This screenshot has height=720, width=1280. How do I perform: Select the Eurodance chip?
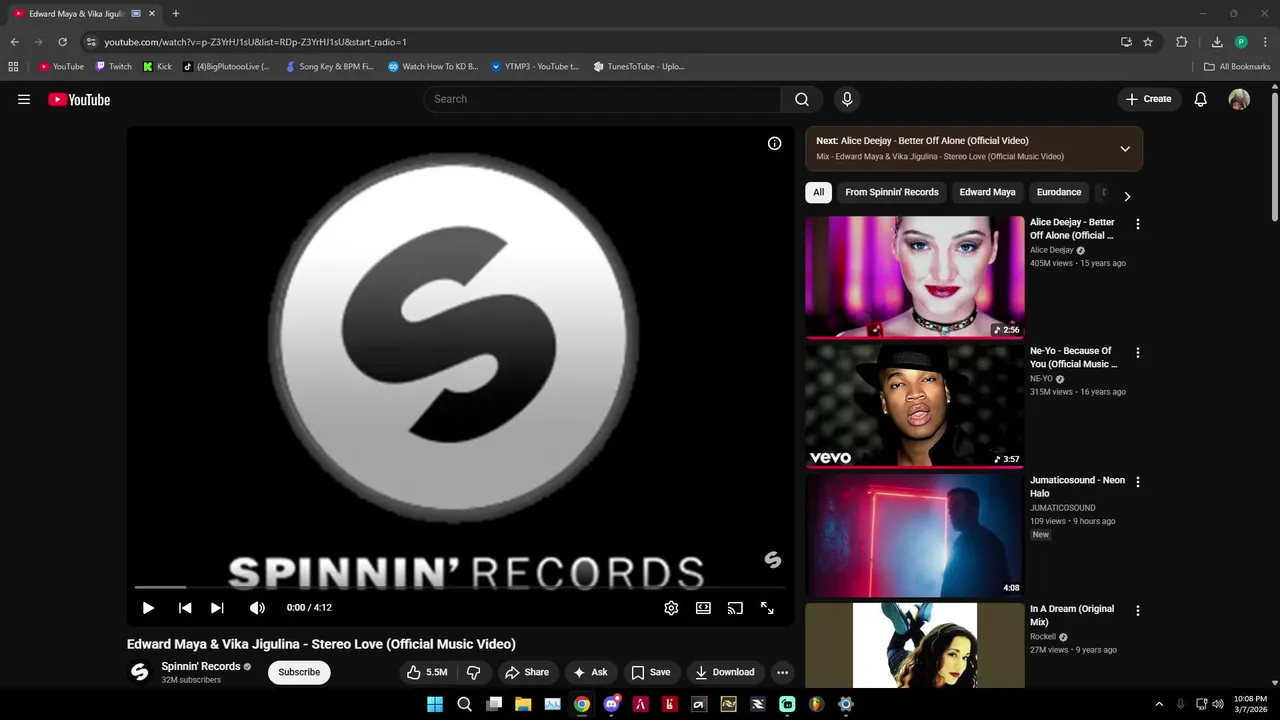[x=1059, y=192]
